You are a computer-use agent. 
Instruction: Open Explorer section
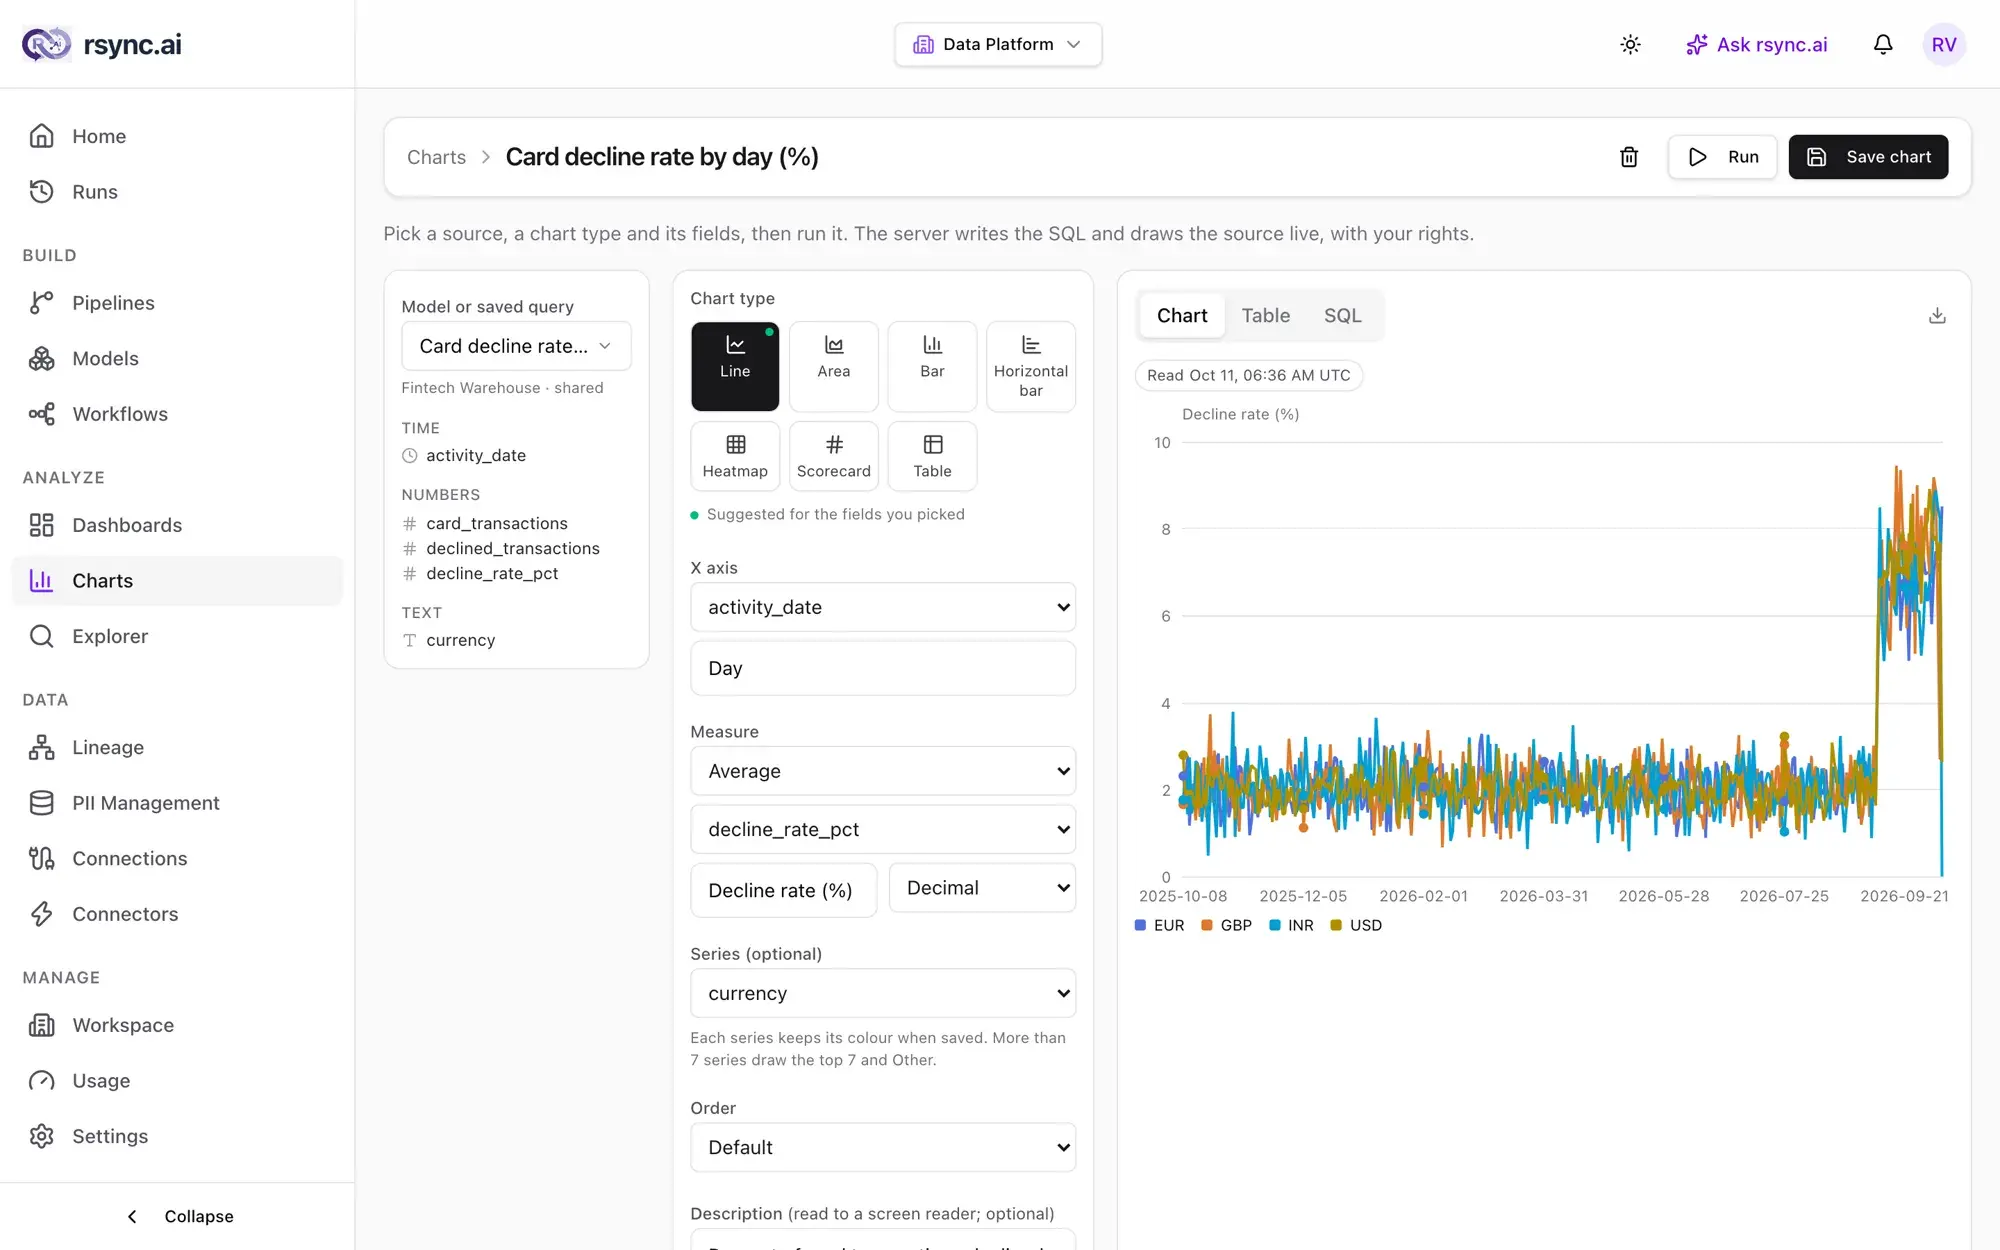pos(178,636)
